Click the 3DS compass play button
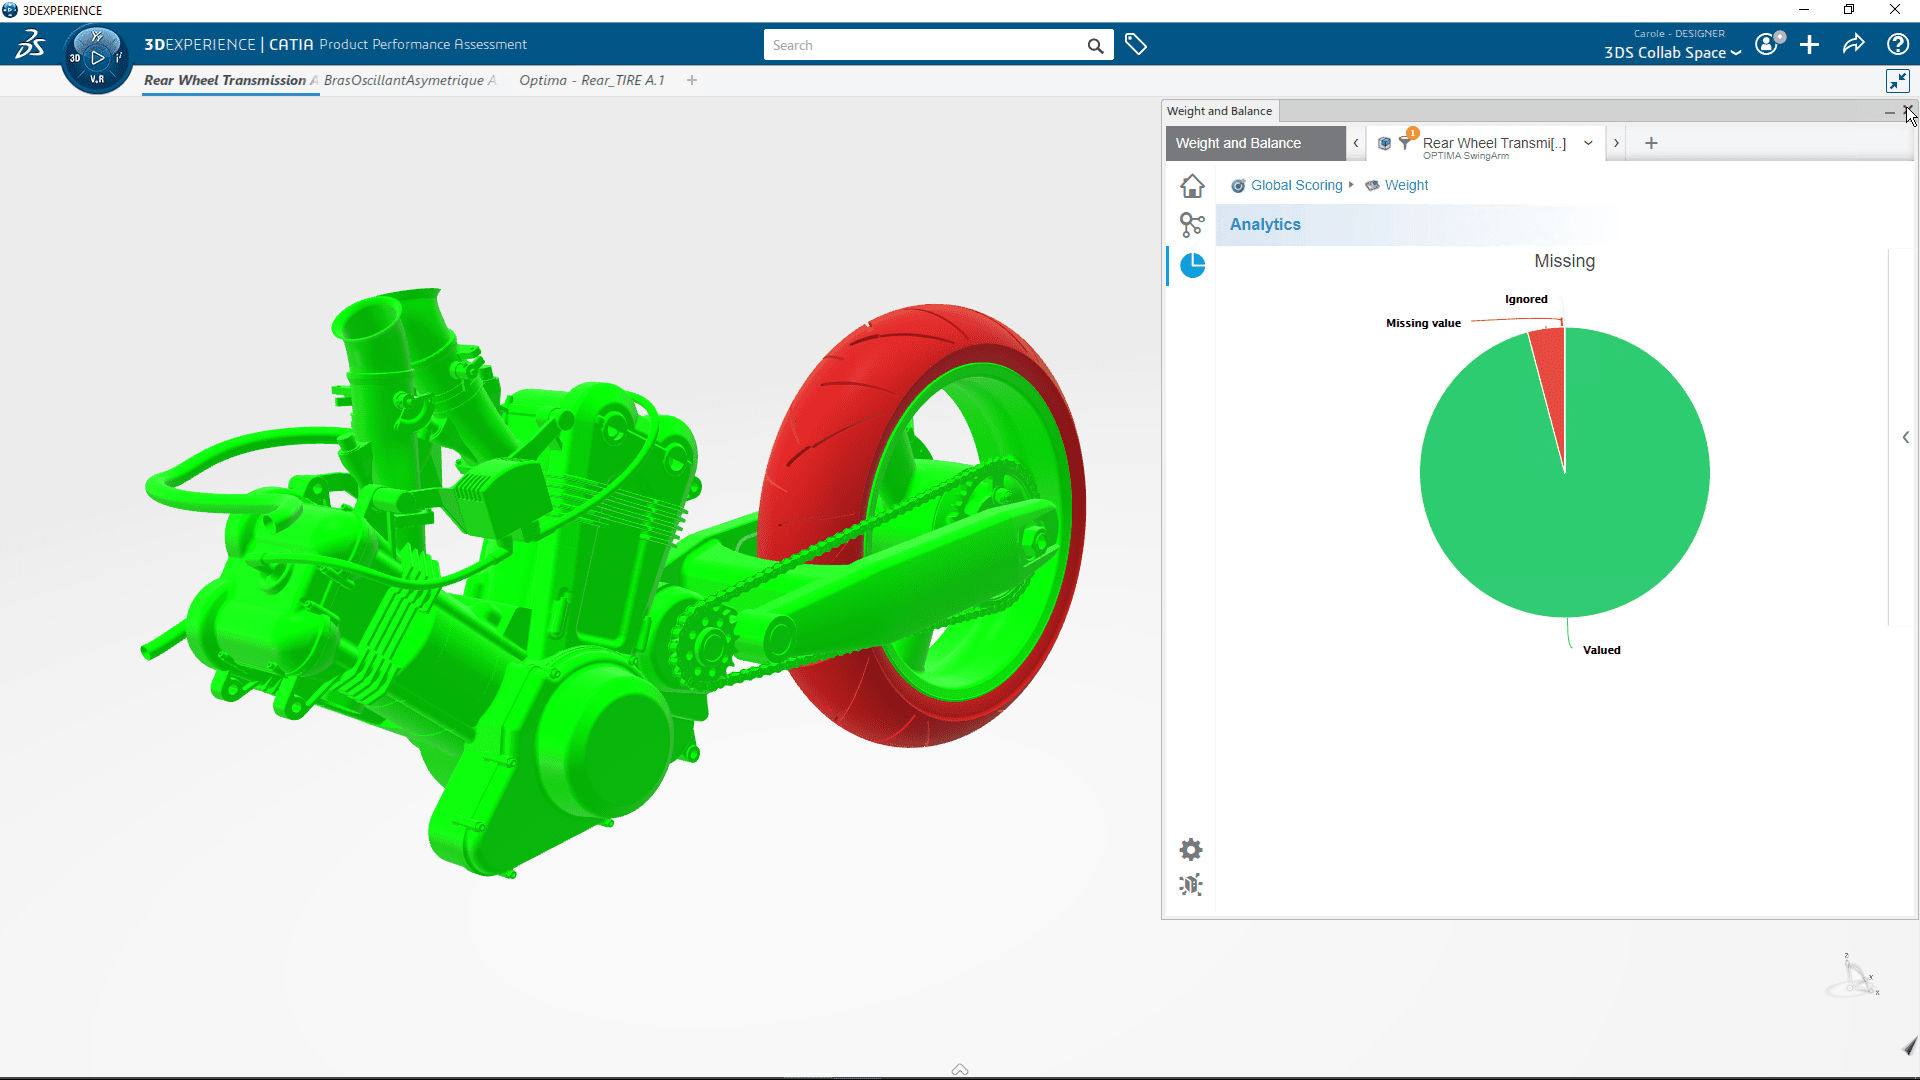 (97, 58)
